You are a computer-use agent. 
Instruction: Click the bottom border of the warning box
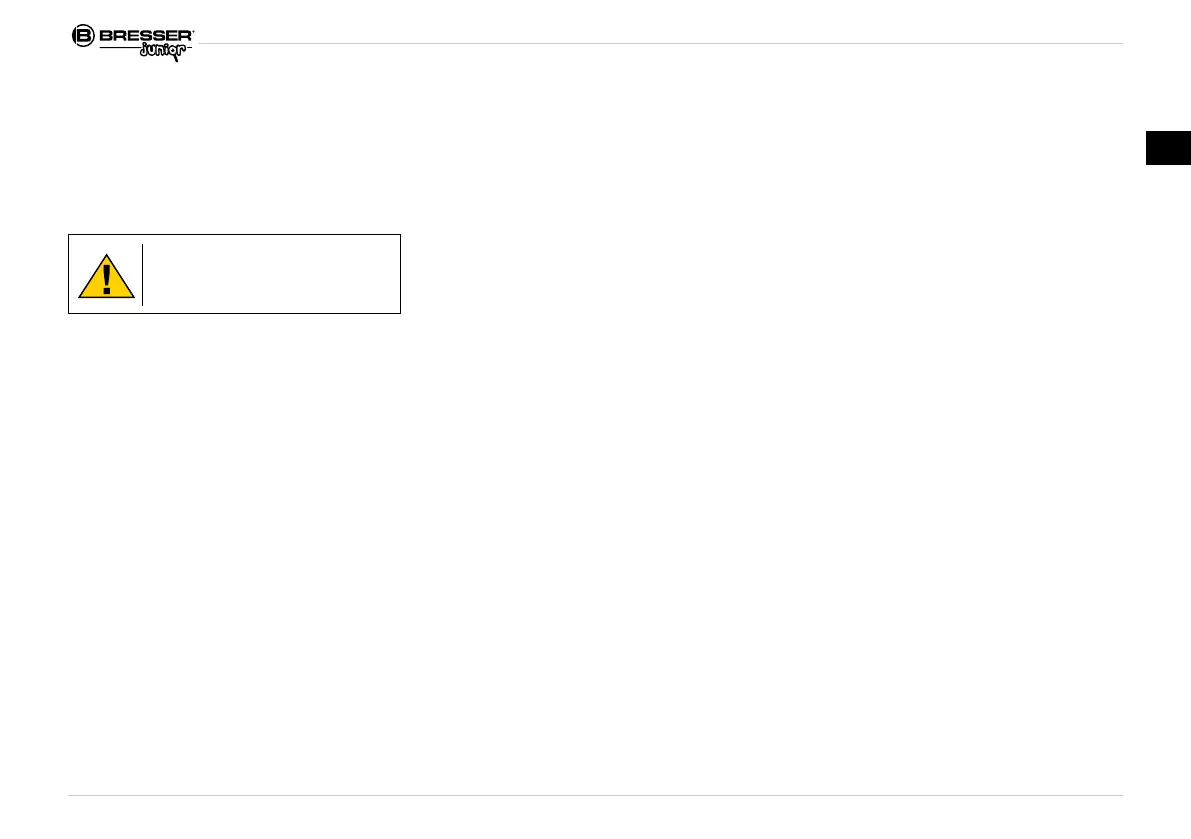(234, 313)
